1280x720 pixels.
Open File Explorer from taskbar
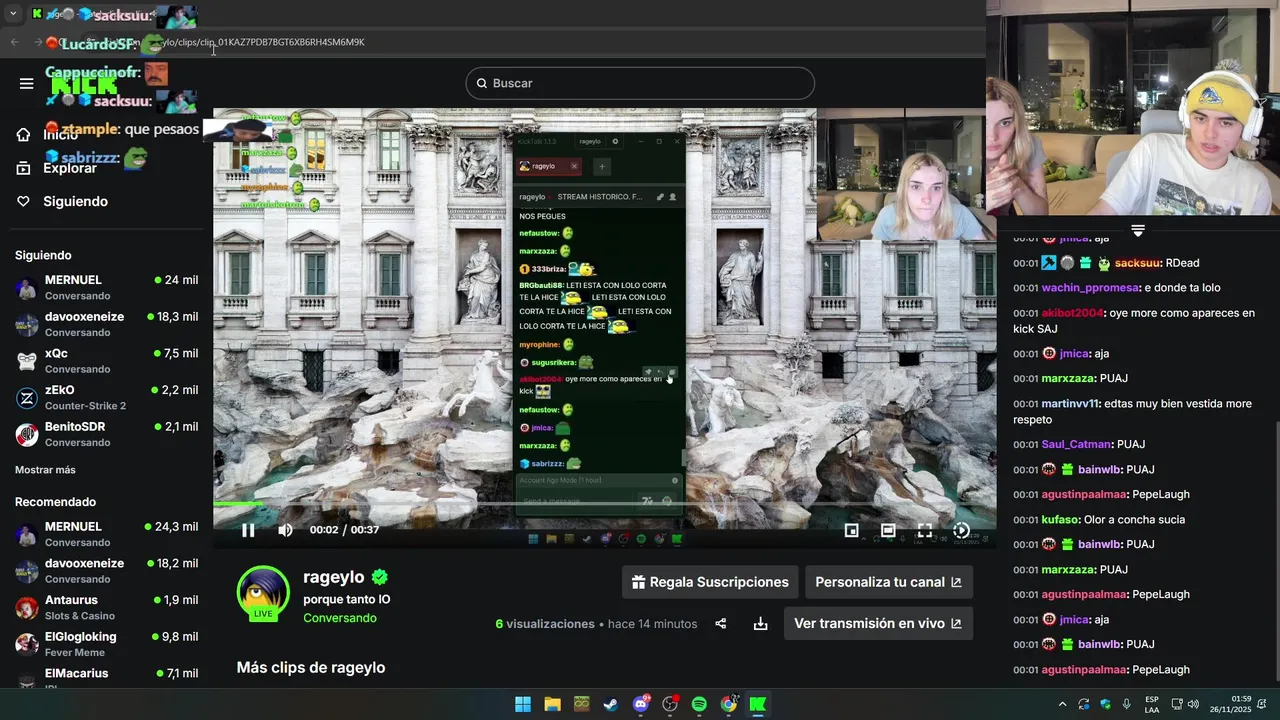coord(552,704)
